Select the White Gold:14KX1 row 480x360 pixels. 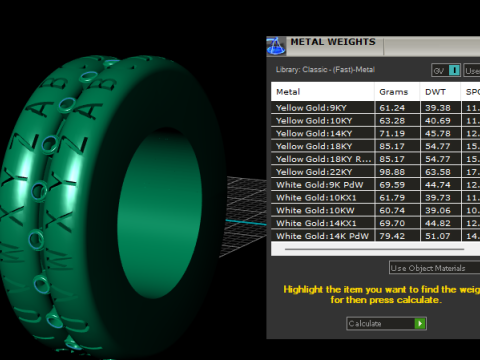tap(376, 223)
